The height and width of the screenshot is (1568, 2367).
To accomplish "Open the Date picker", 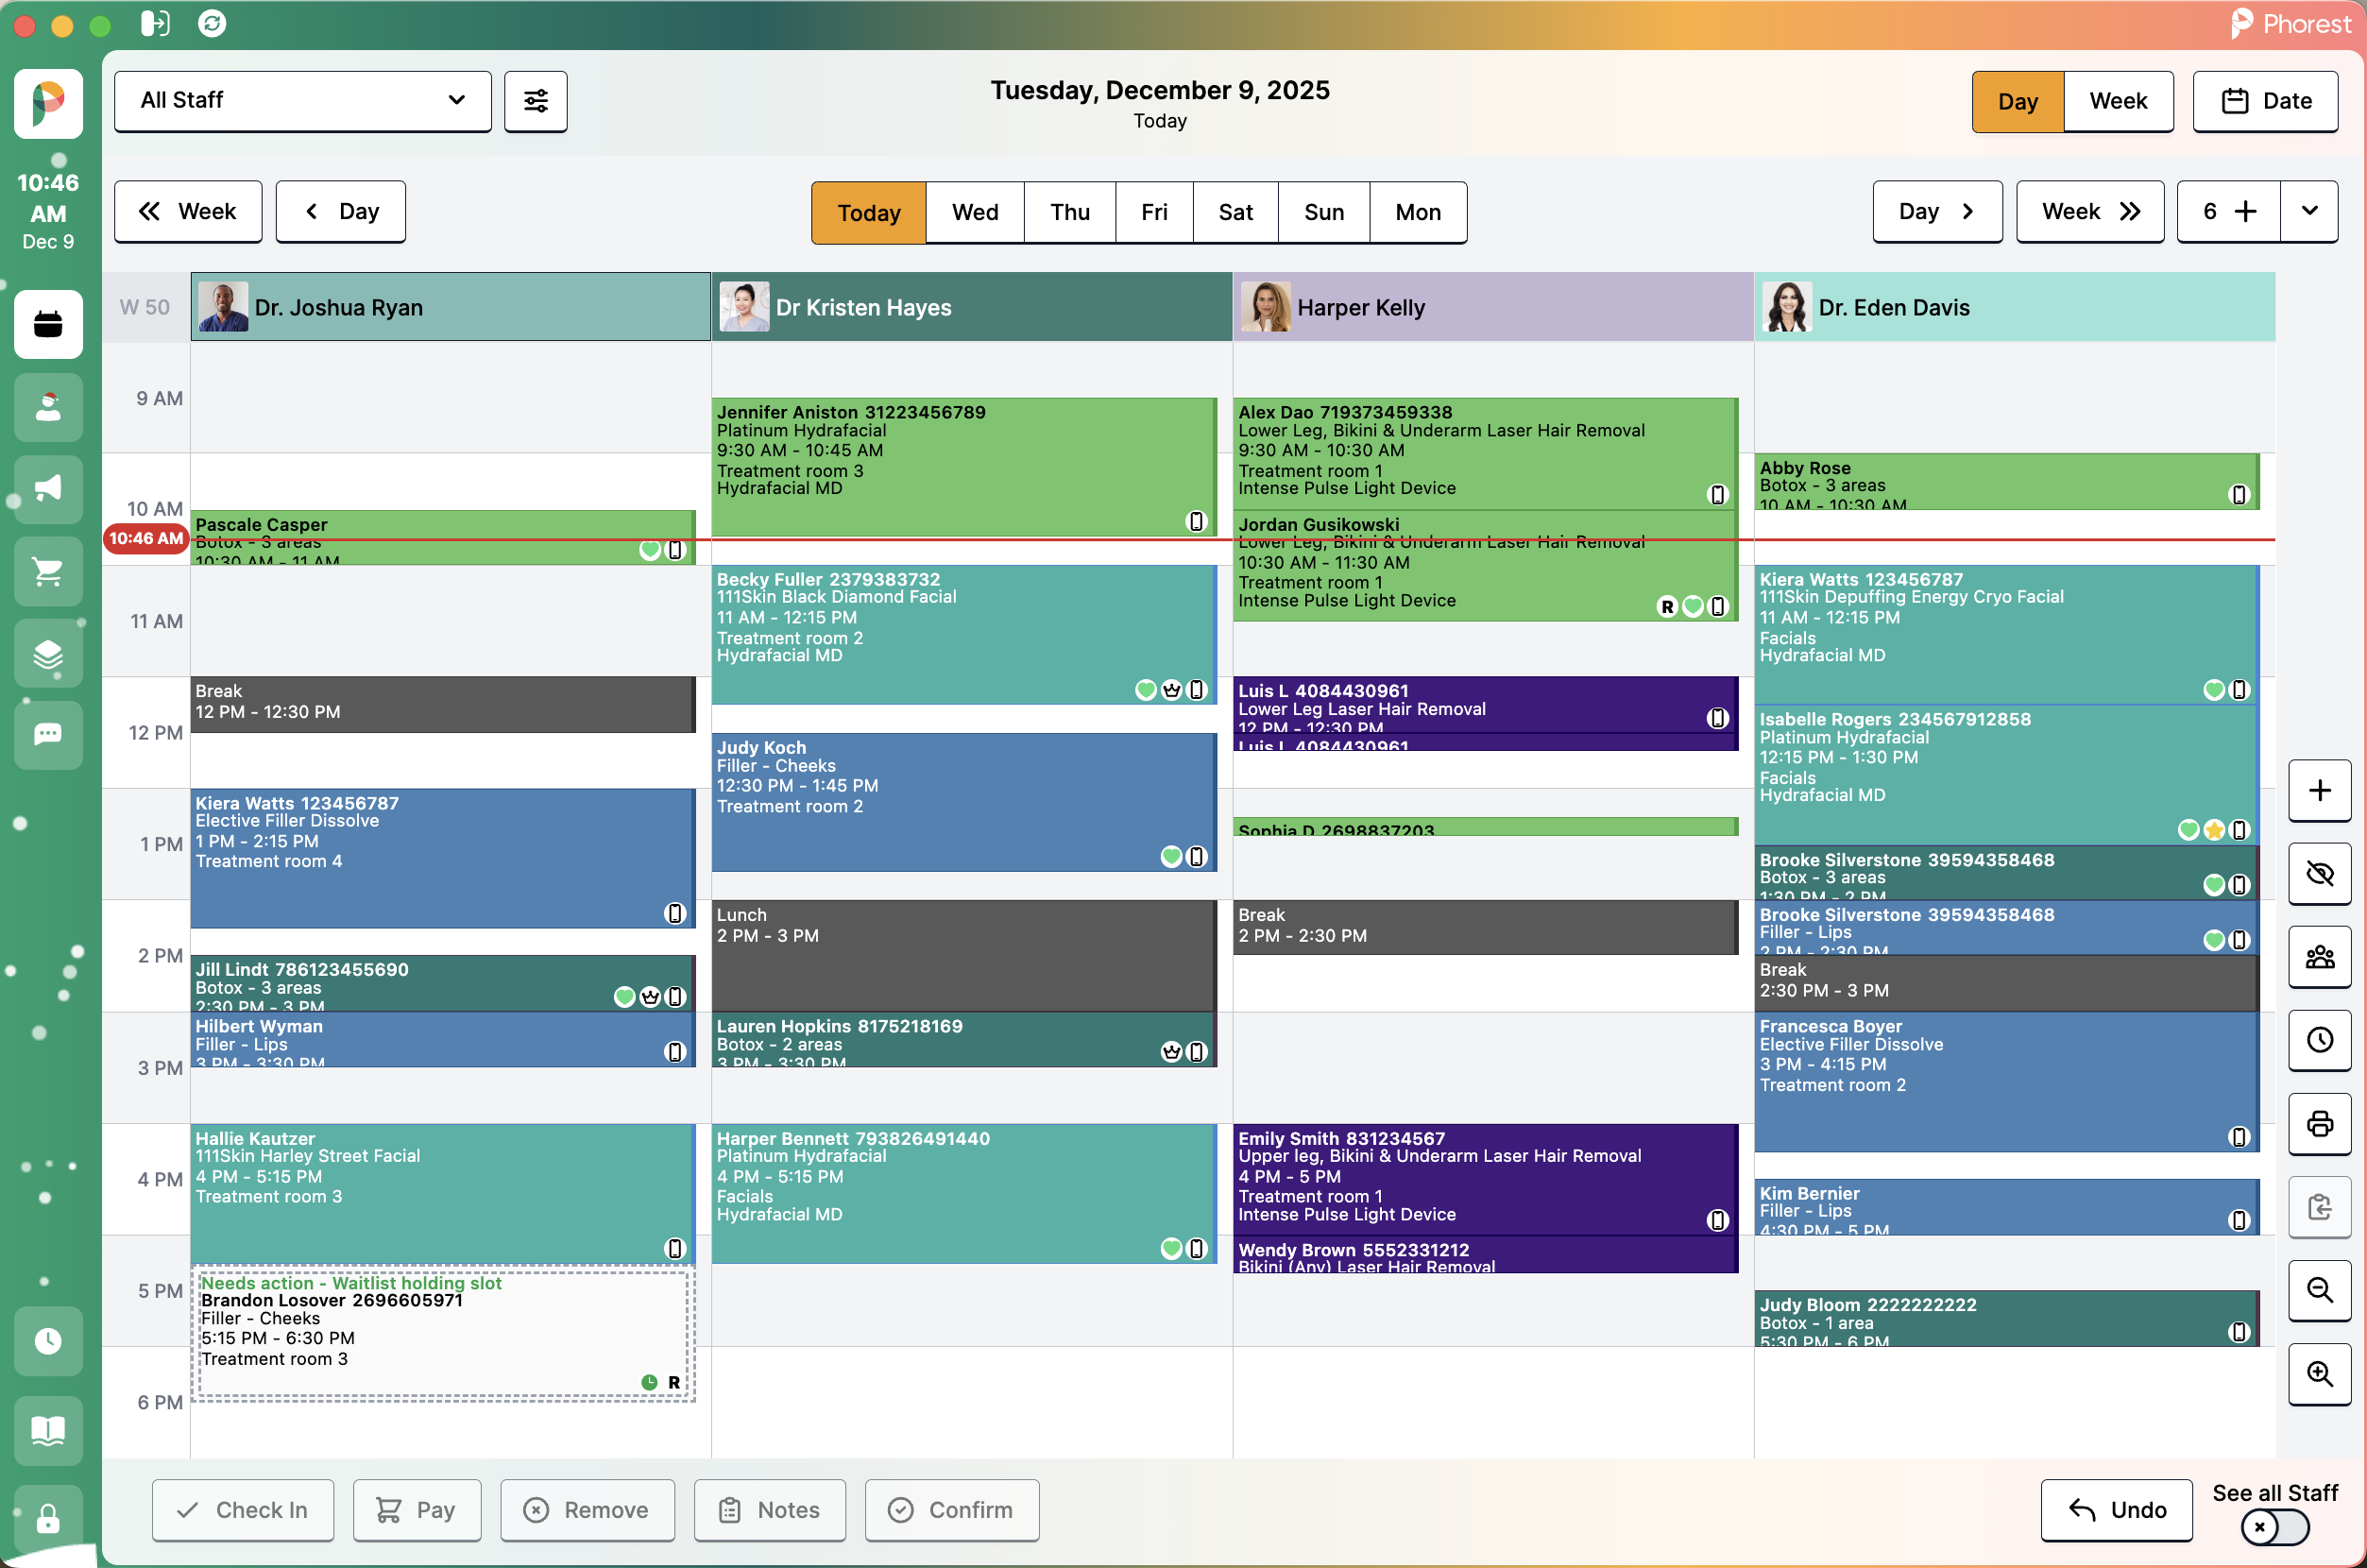I will point(2264,101).
